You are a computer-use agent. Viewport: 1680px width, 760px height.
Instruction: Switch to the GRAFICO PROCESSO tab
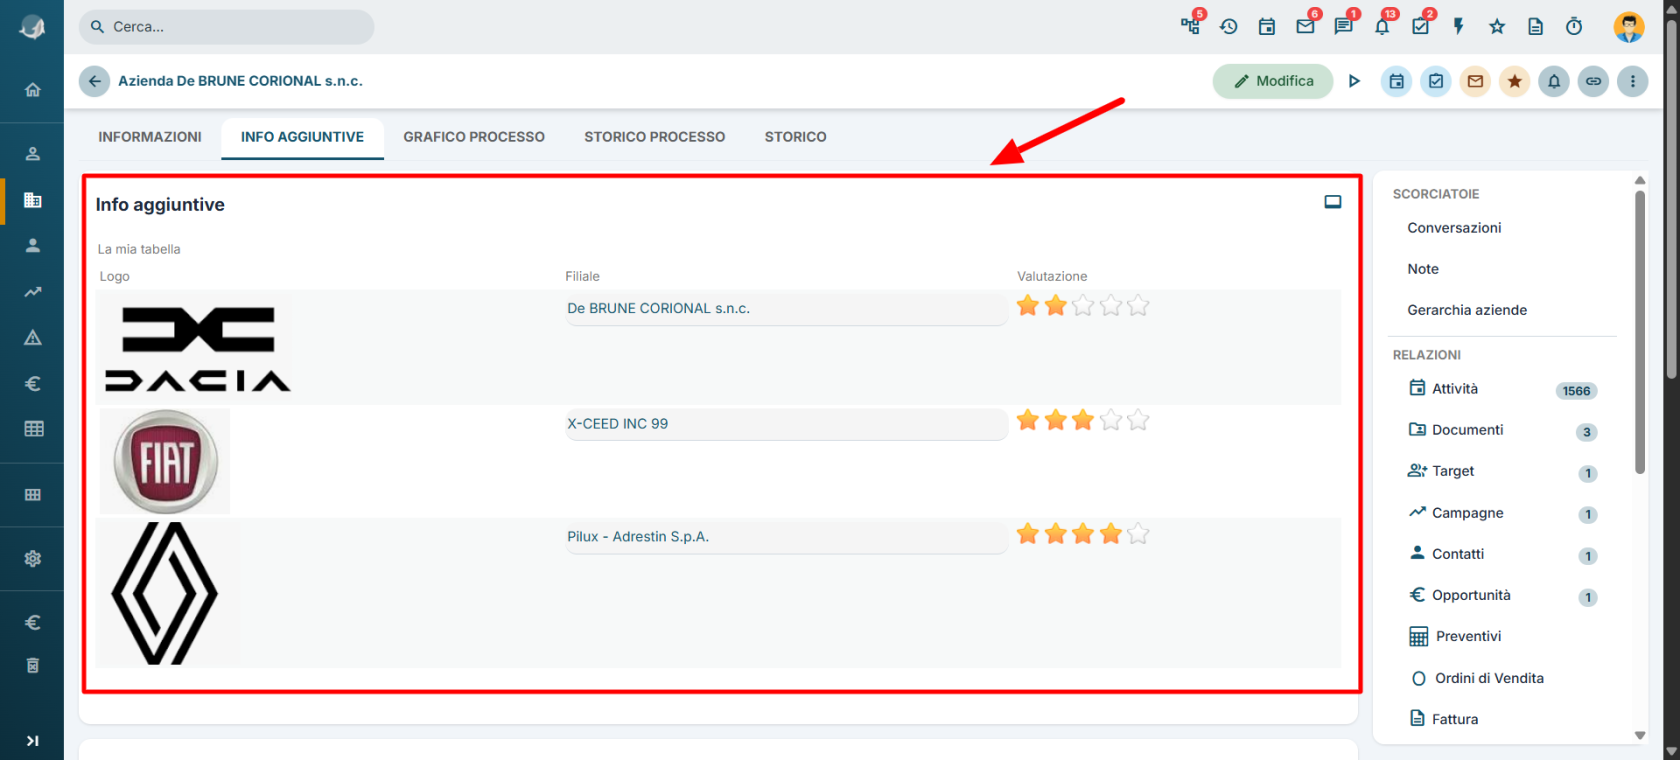[x=474, y=137]
